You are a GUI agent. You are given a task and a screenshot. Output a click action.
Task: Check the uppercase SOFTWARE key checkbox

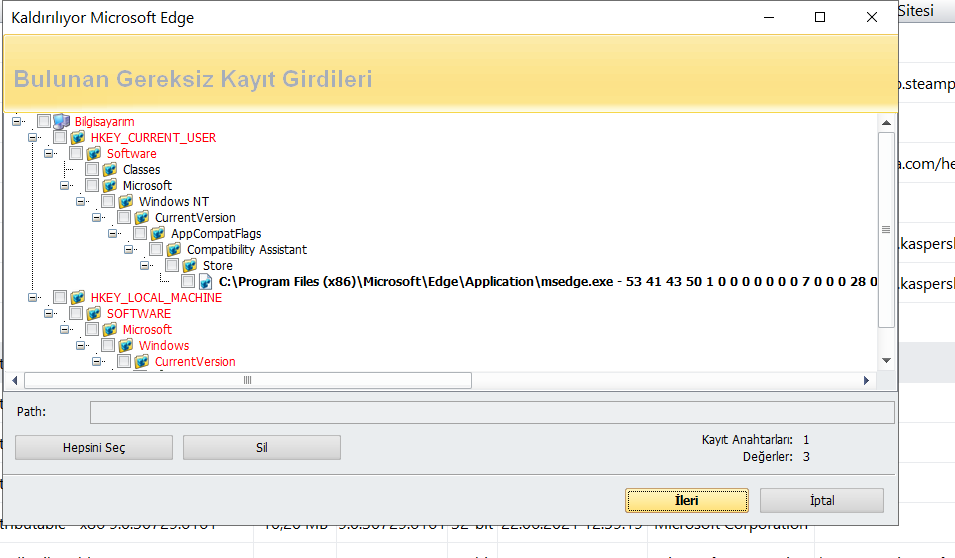click(x=76, y=313)
